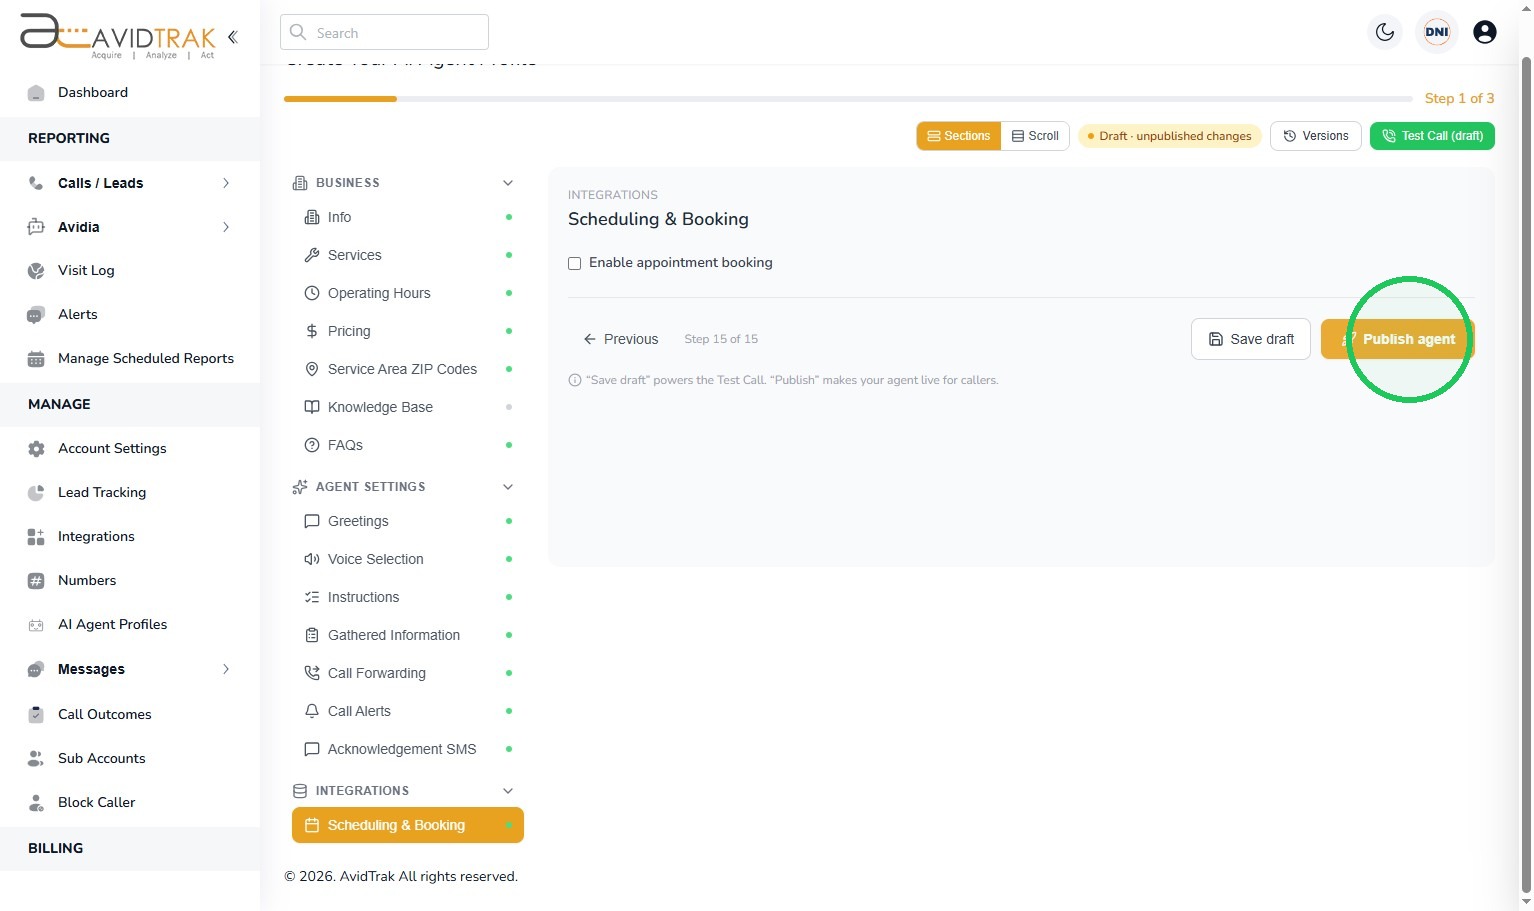Screen dimensions: 1534x911
Task: Collapse the Integrations section
Action: coord(508,791)
